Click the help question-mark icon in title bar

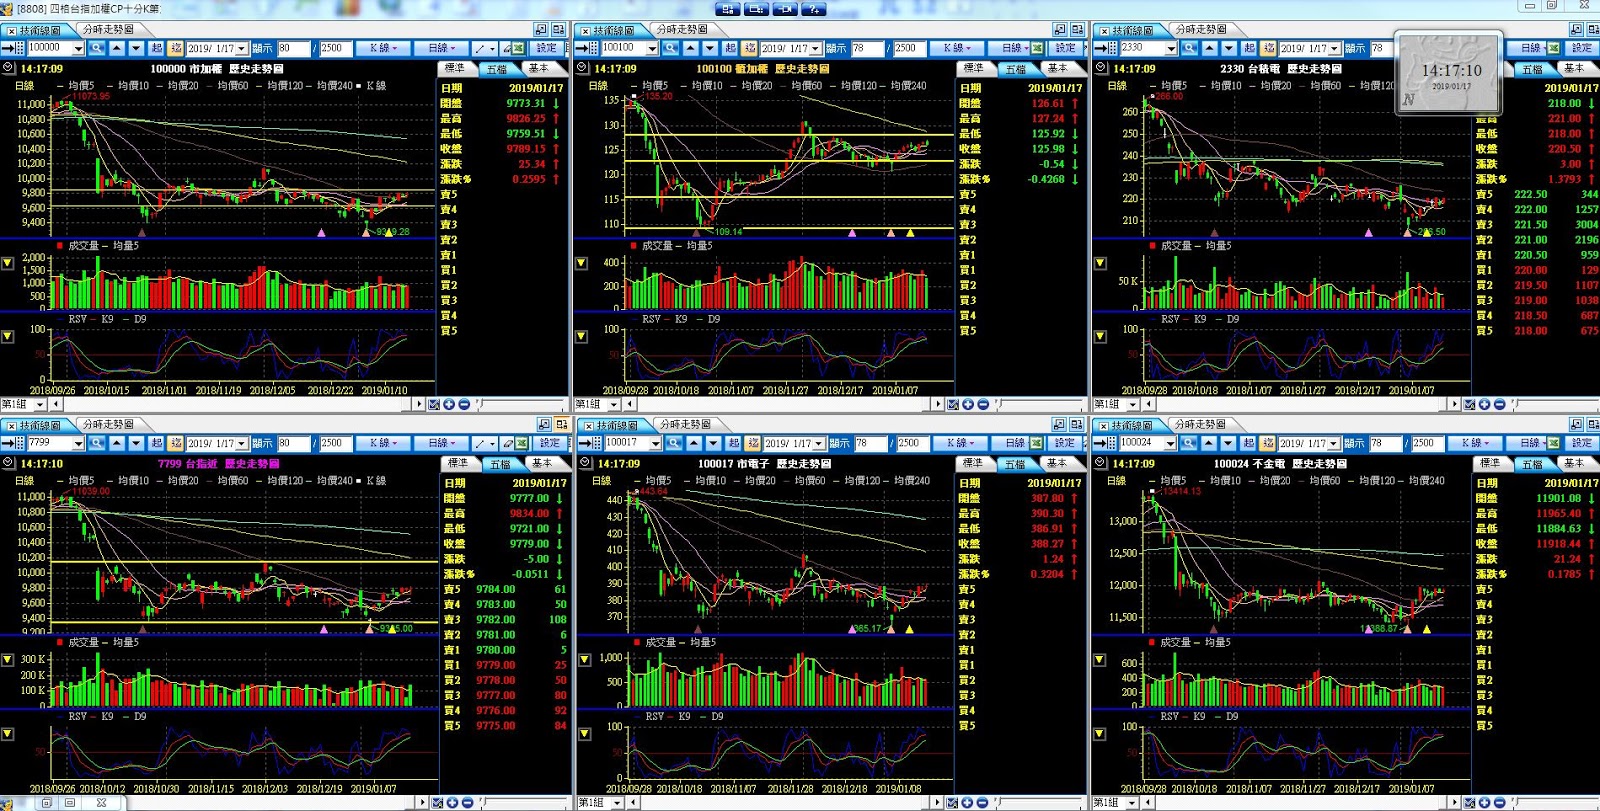pos(815,8)
